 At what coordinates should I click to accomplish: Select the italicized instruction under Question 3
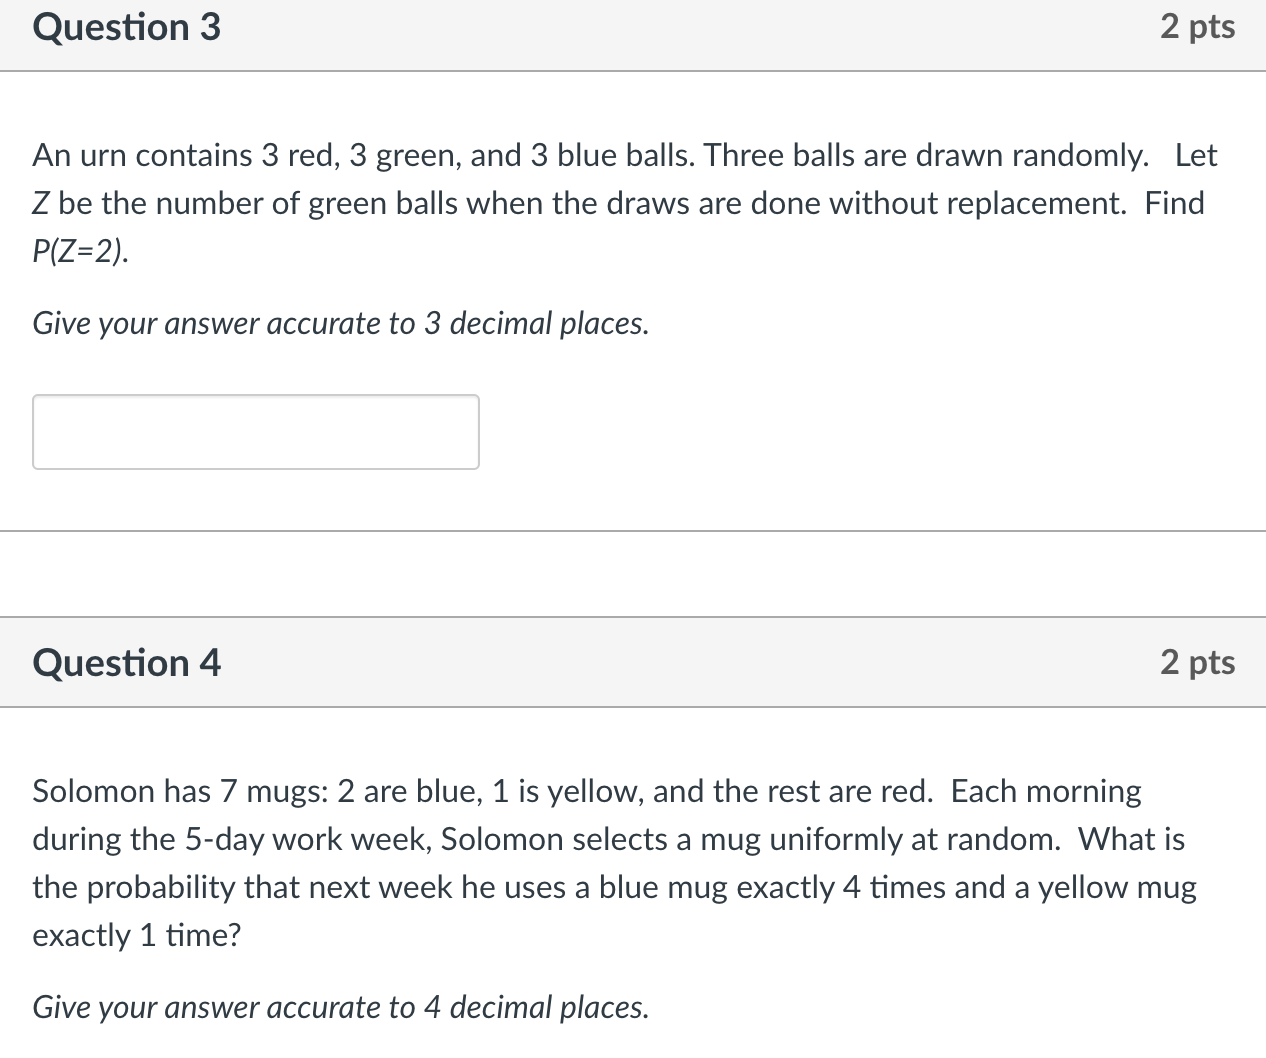click(x=340, y=323)
